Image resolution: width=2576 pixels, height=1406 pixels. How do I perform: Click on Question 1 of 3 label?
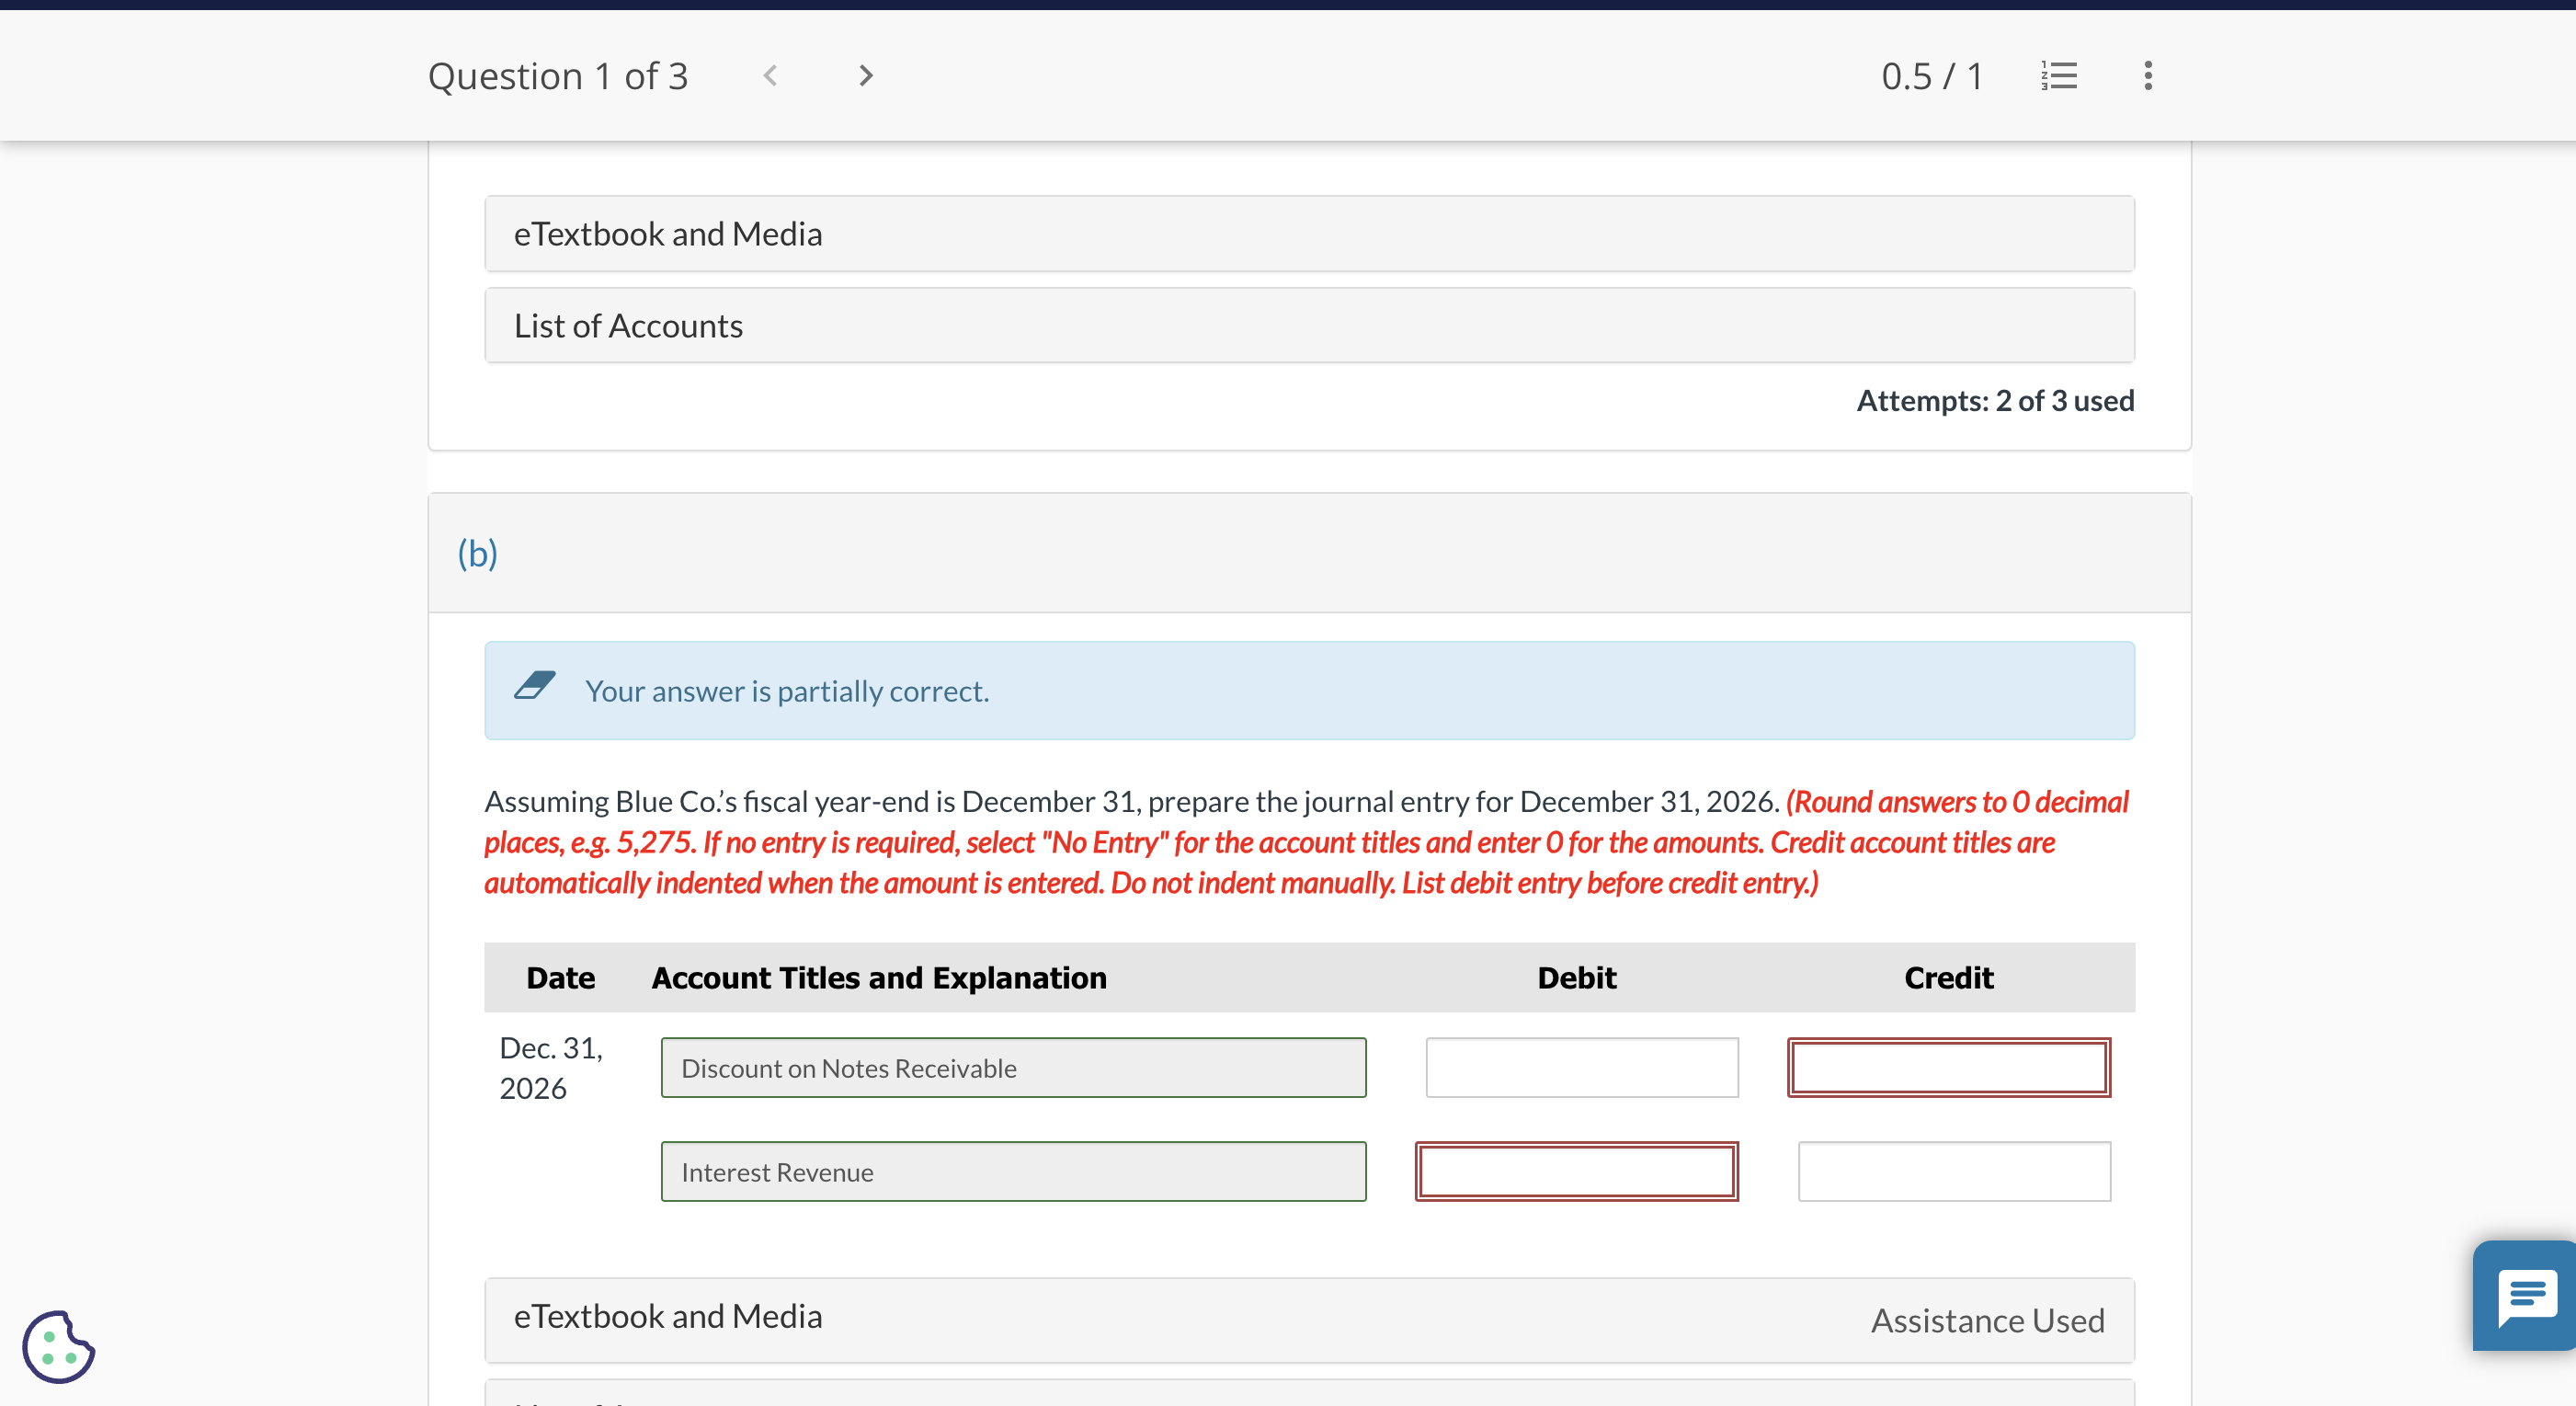(x=557, y=76)
